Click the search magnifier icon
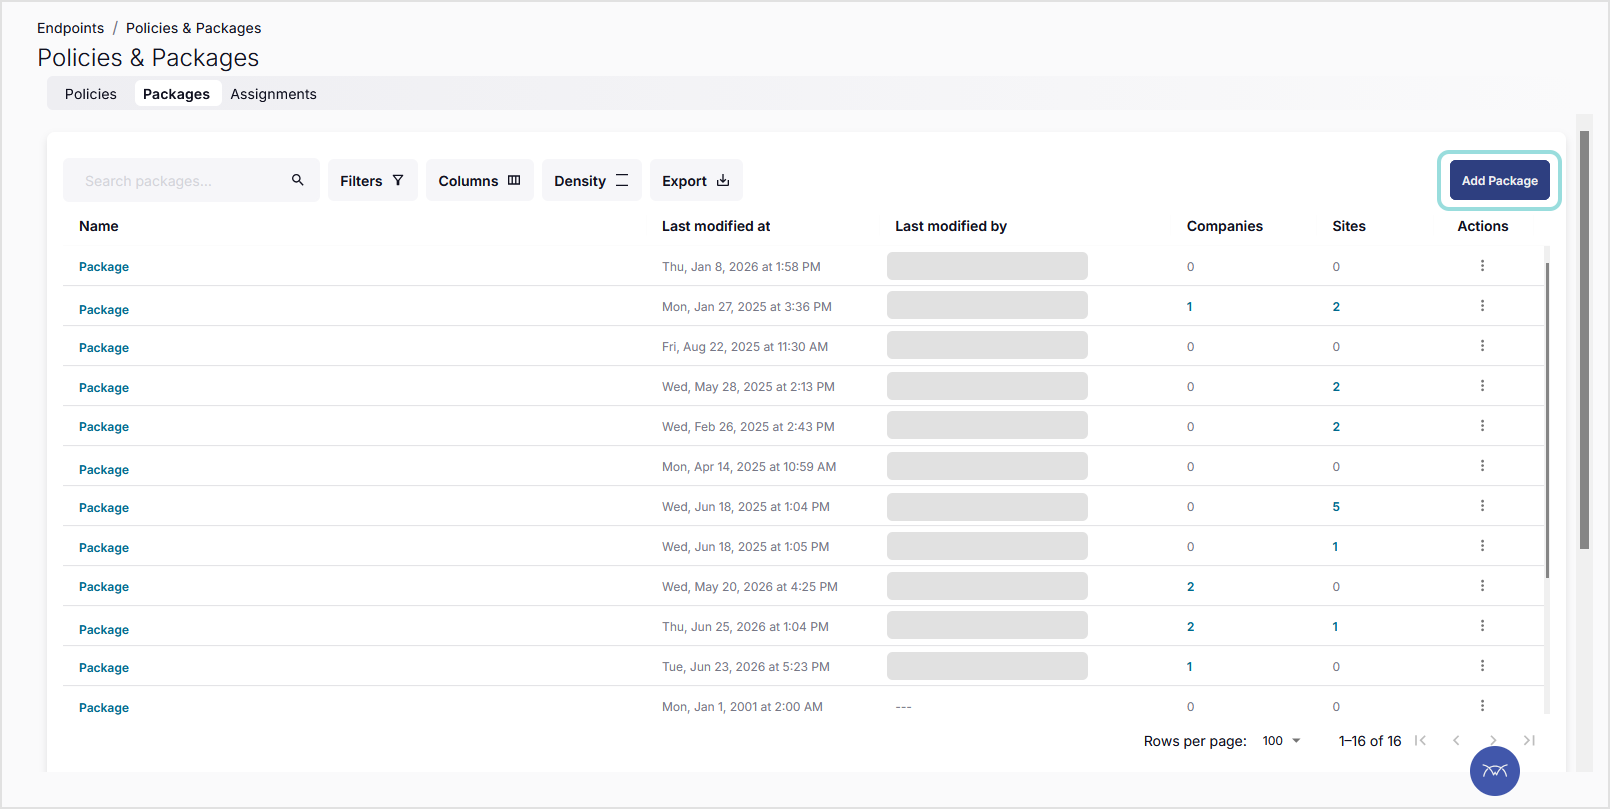This screenshot has height=809, width=1610. [x=297, y=180]
